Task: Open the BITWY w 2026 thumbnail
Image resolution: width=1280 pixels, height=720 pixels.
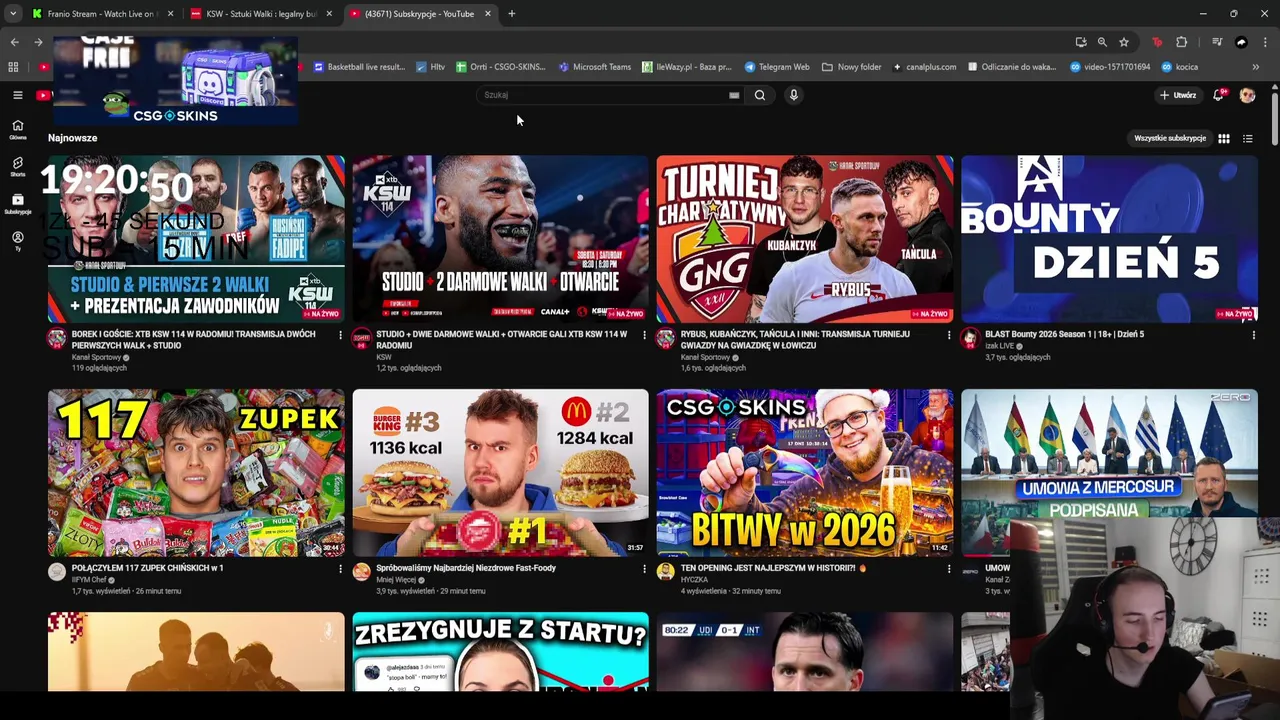Action: click(805, 473)
